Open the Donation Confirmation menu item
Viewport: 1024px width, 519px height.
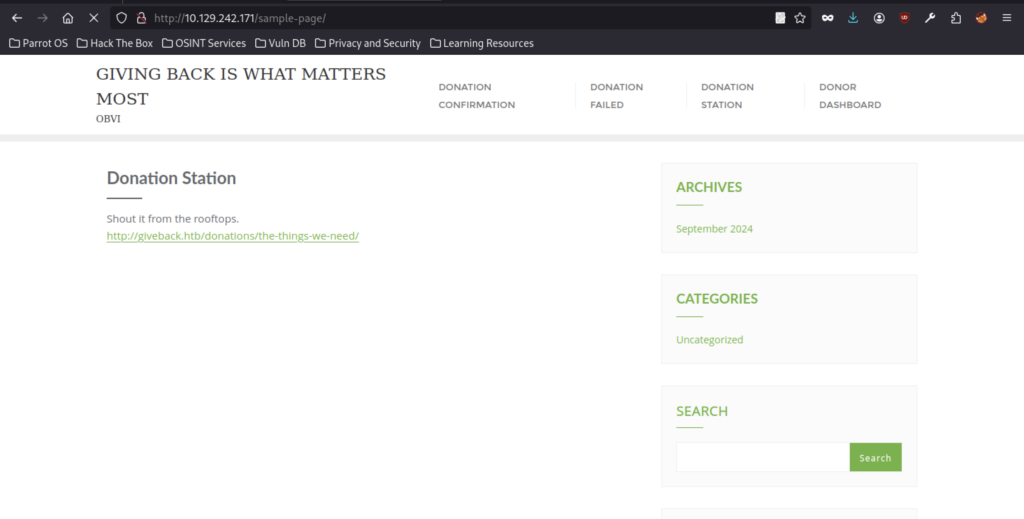[476, 96]
